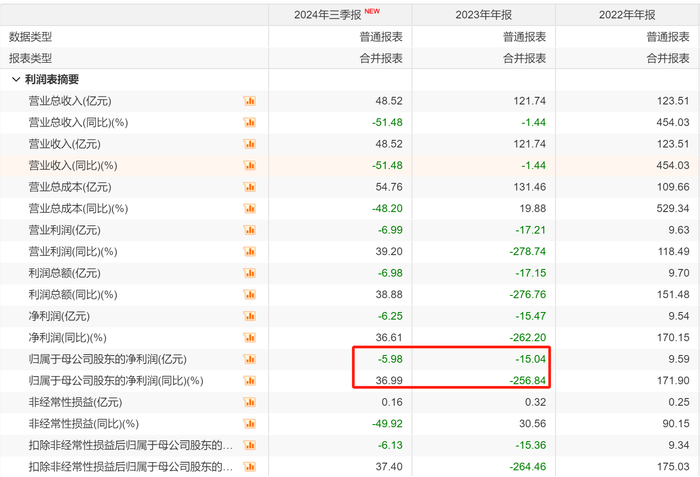Select the 2023年年报 column header
The width and height of the screenshot is (700, 477).
coord(483,15)
